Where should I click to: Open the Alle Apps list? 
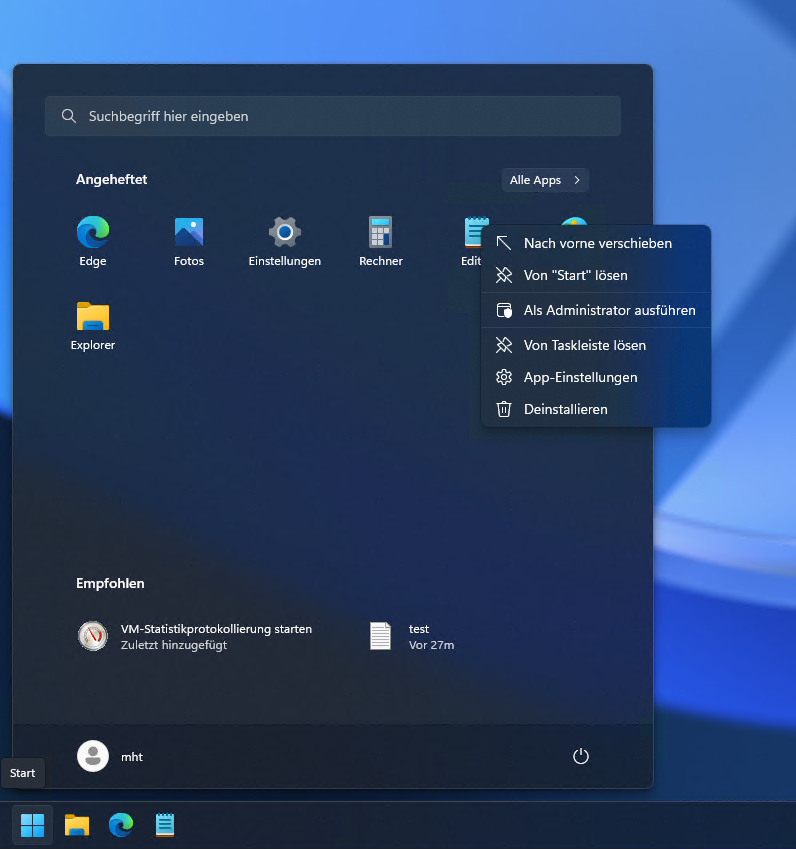[545, 180]
